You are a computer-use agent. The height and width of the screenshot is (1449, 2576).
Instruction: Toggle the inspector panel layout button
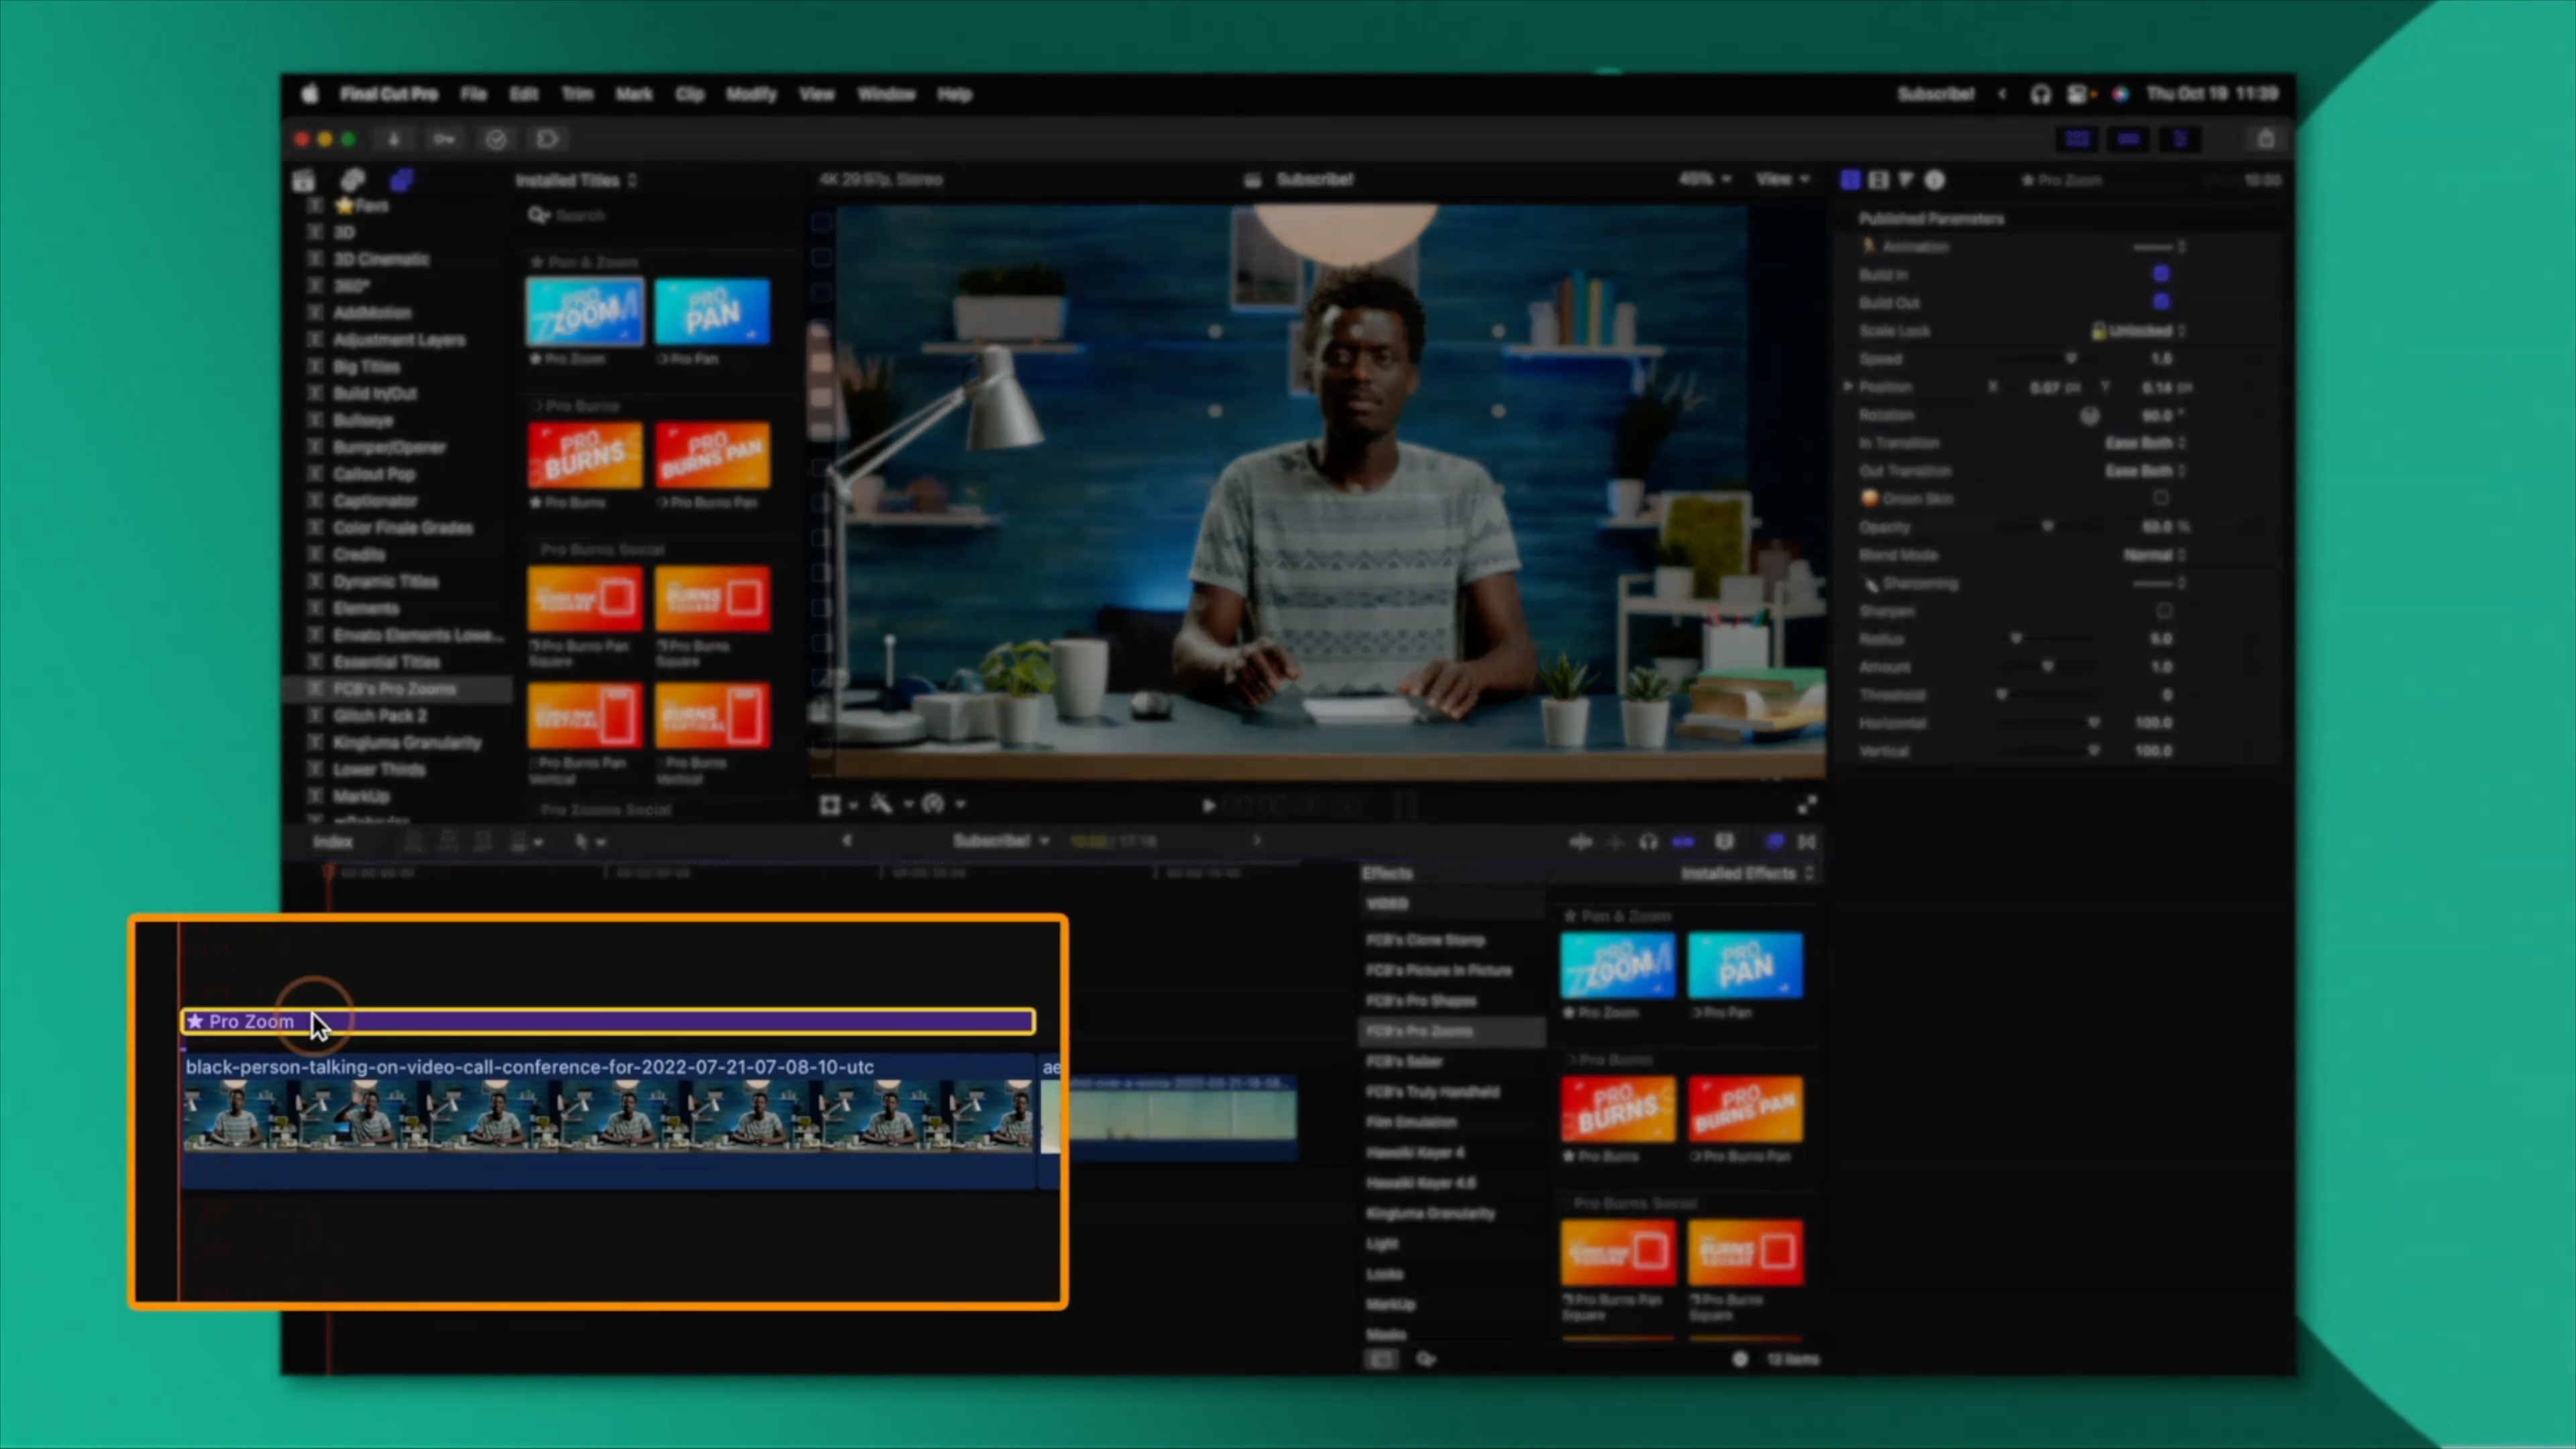click(2179, 139)
